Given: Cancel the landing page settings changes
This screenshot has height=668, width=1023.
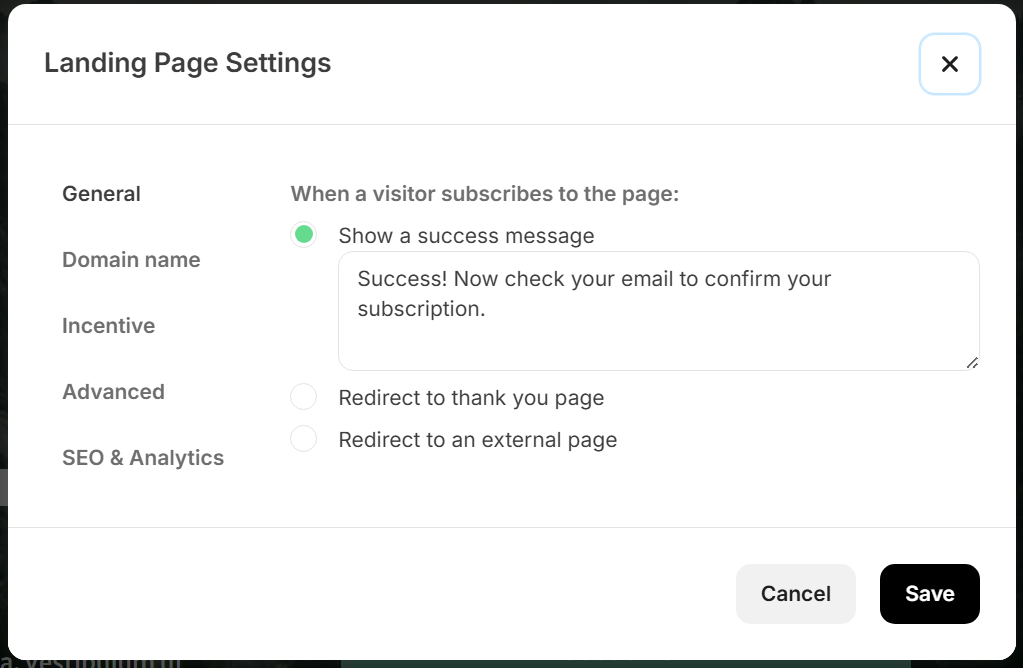Looking at the screenshot, I should [795, 594].
